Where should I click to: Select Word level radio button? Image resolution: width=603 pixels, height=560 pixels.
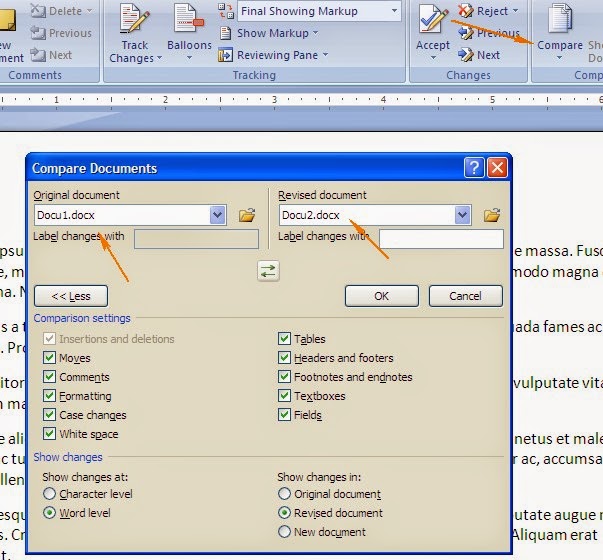pos(49,513)
